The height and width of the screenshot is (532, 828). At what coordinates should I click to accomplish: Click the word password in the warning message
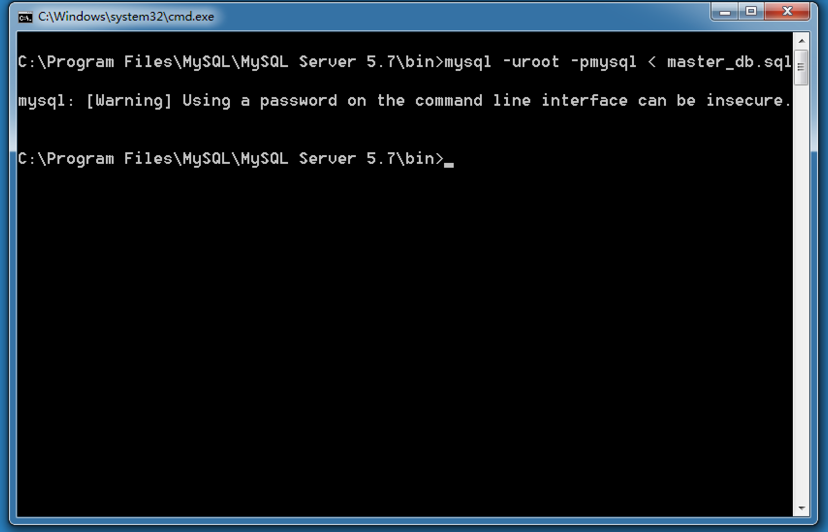298,101
